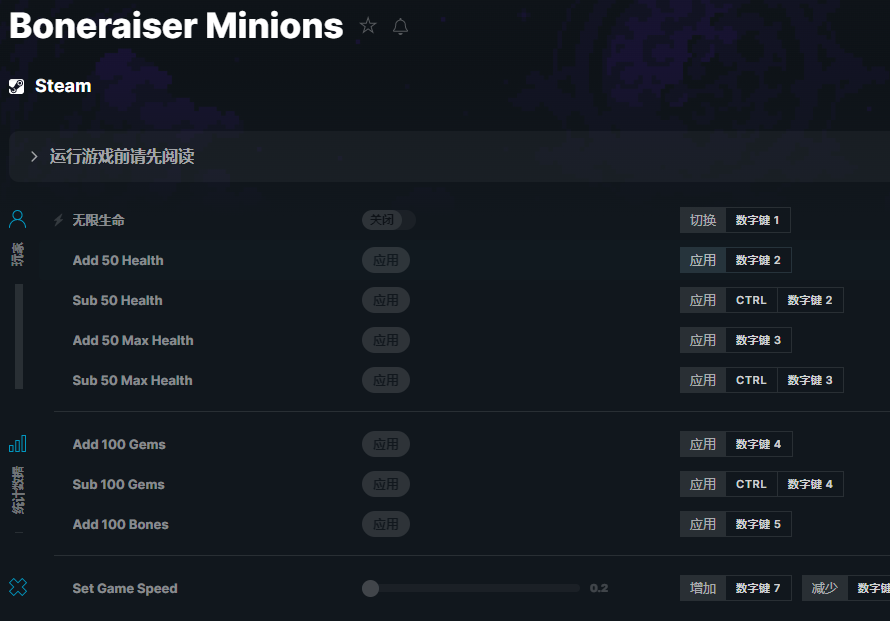Apply the Sub 50 Health cheat
This screenshot has width=890, height=621.
pyautogui.click(x=386, y=300)
